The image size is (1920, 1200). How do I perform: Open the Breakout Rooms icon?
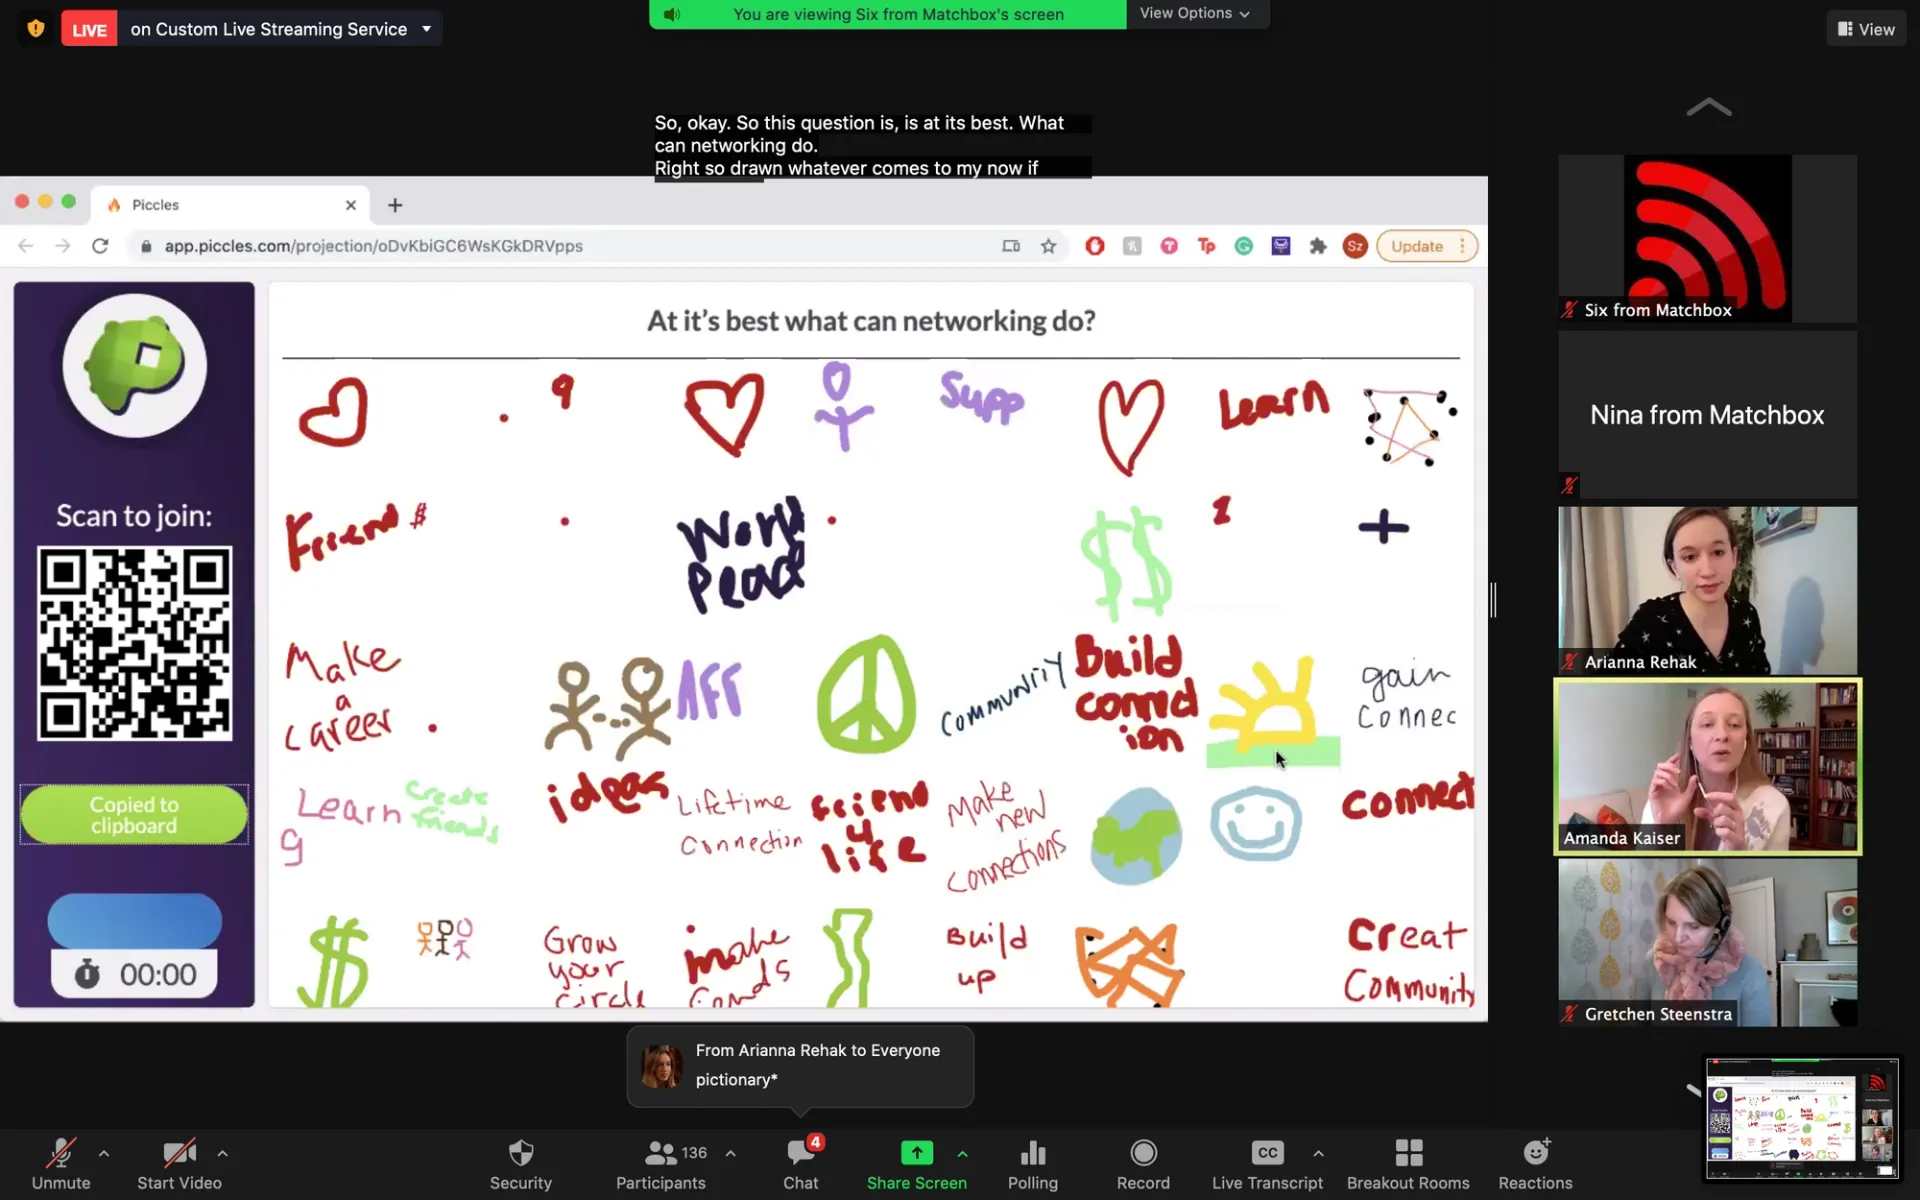pos(1408,1154)
